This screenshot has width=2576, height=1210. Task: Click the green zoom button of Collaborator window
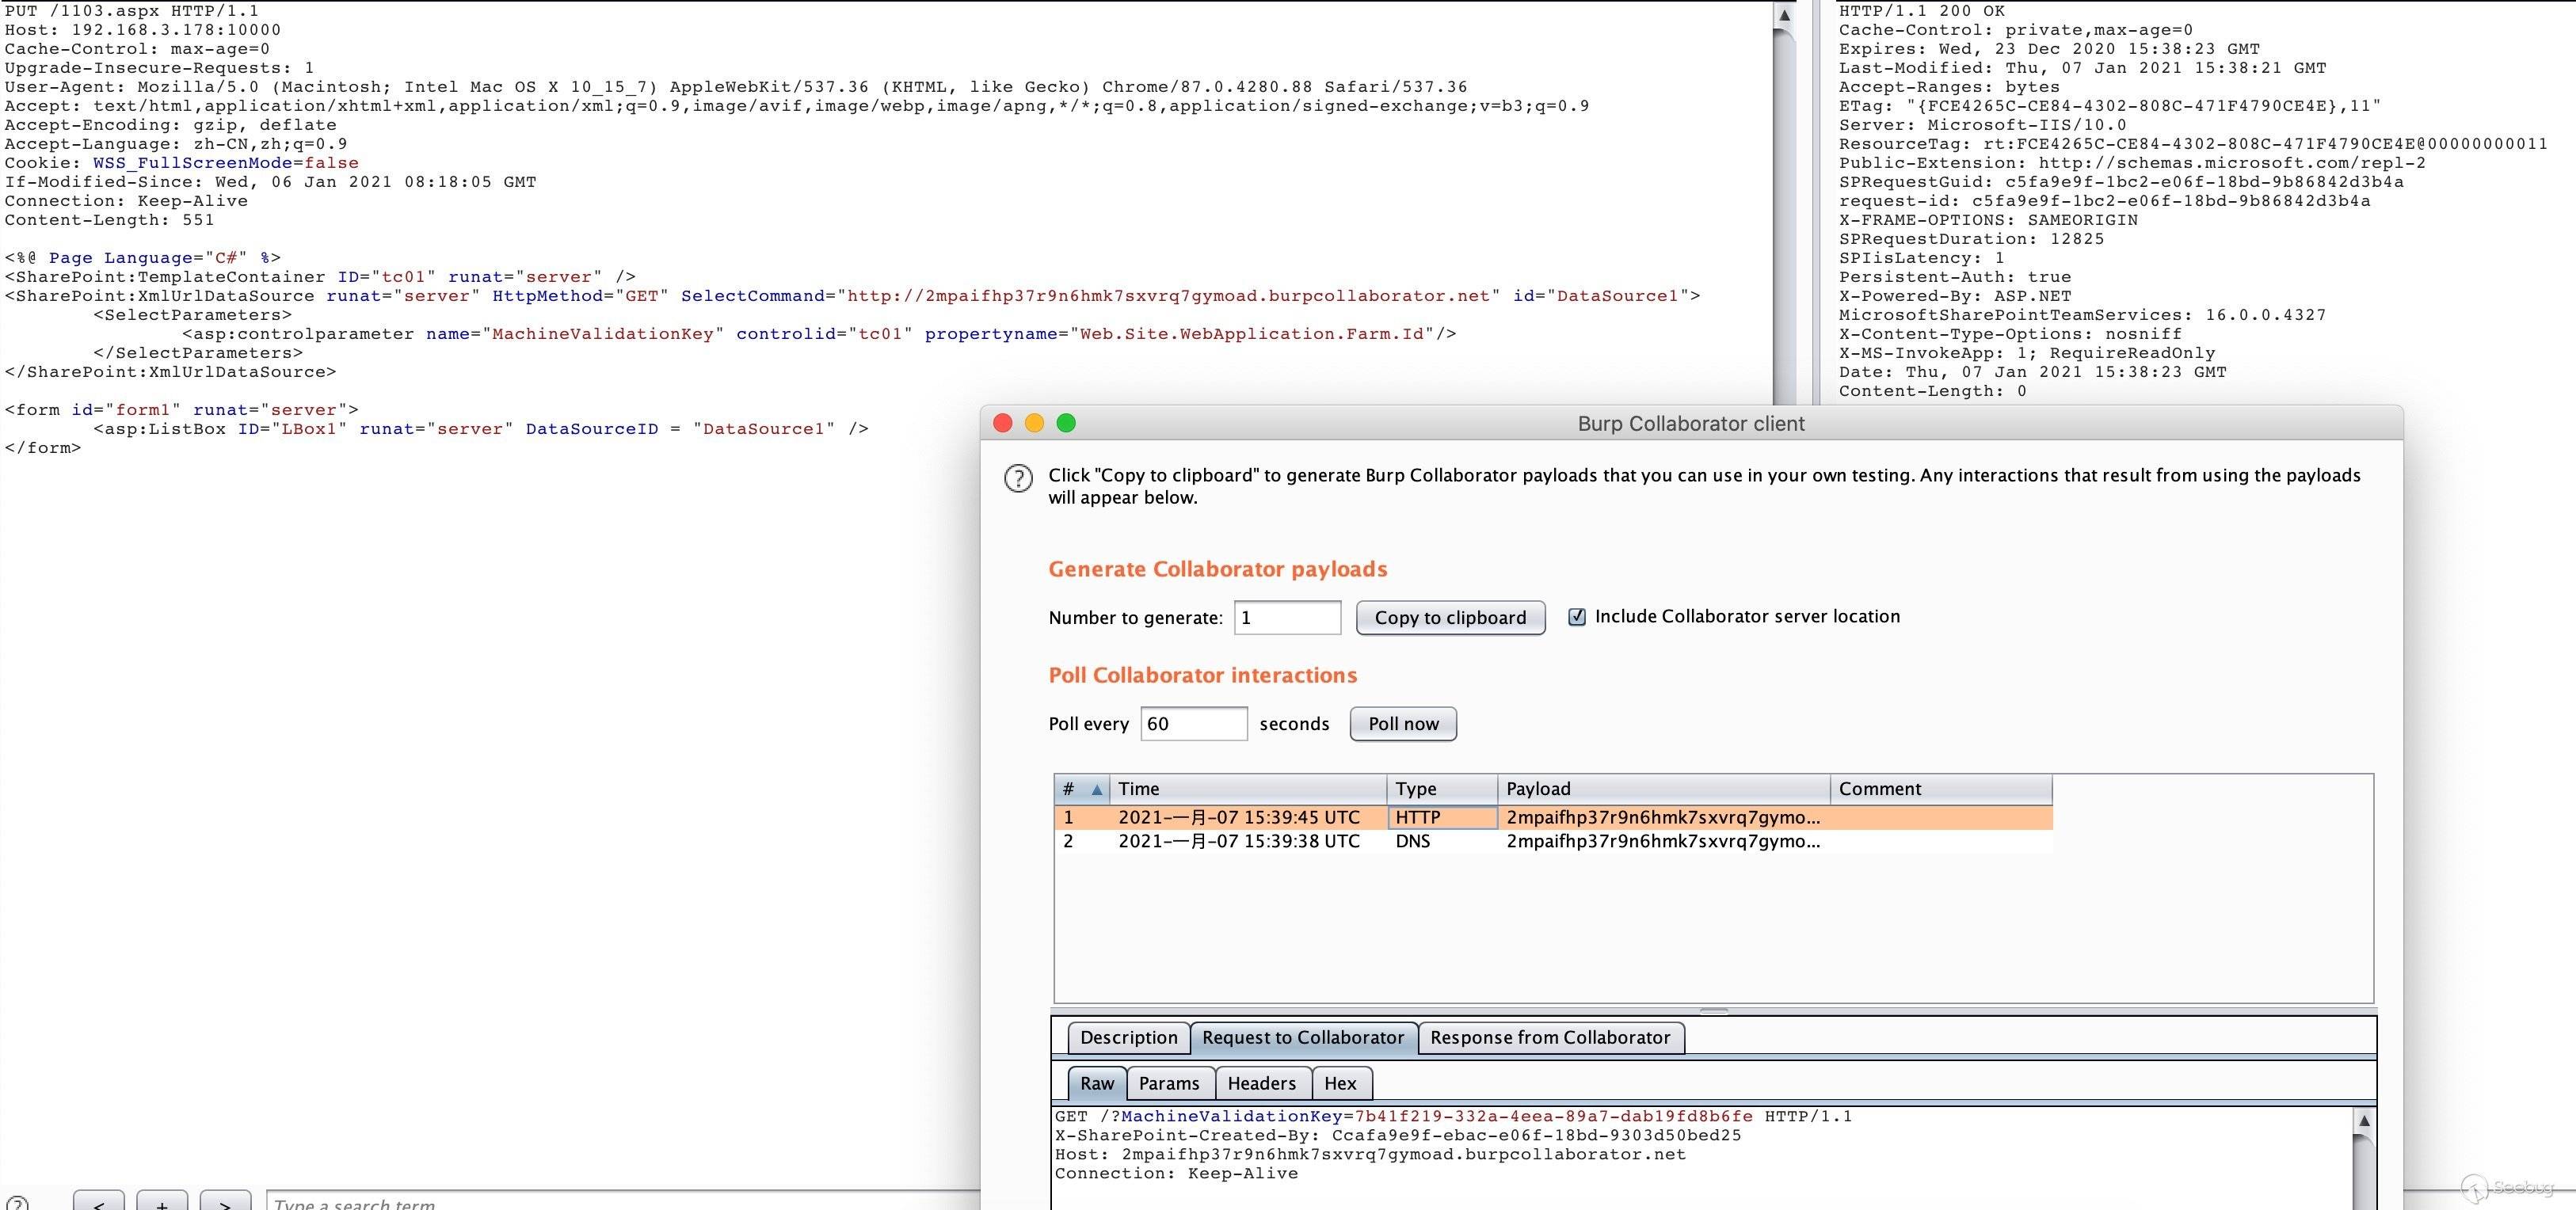click(1066, 423)
